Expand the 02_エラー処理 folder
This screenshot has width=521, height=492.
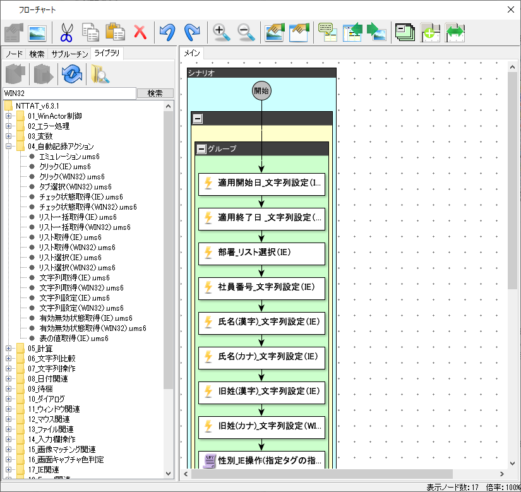click(9, 126)
